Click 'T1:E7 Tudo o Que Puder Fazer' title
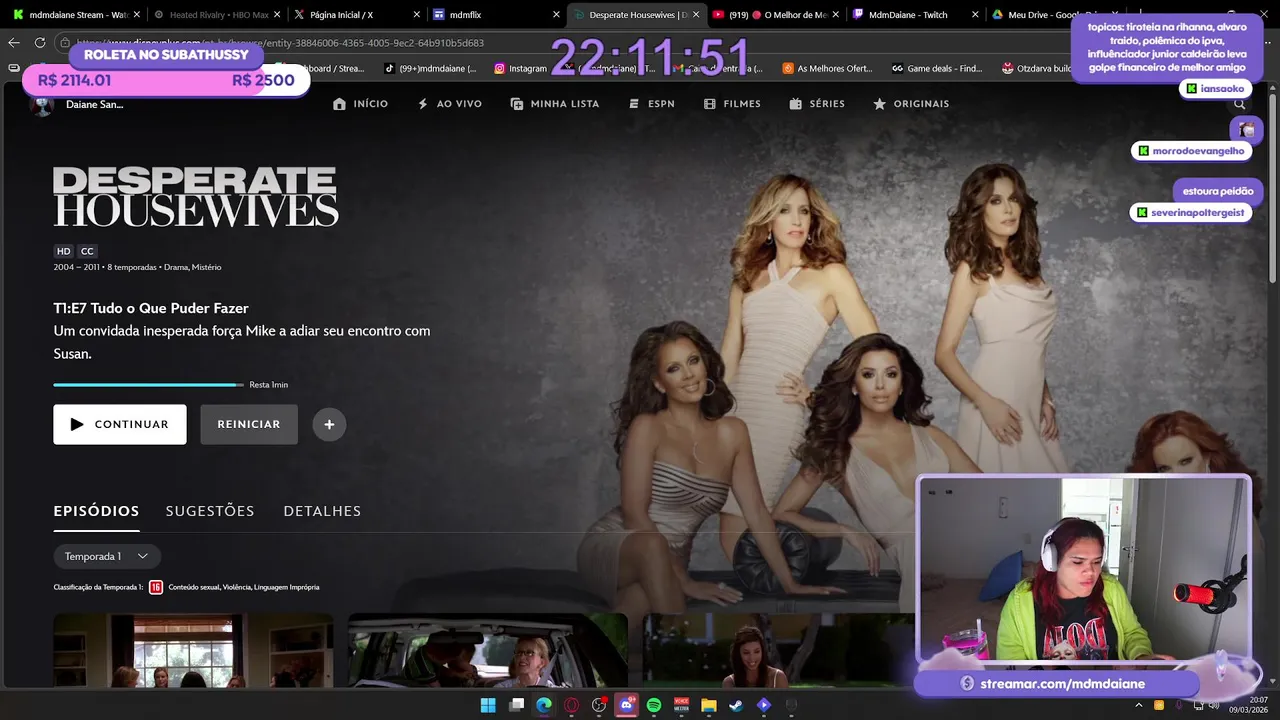 (x=151, y=308)
